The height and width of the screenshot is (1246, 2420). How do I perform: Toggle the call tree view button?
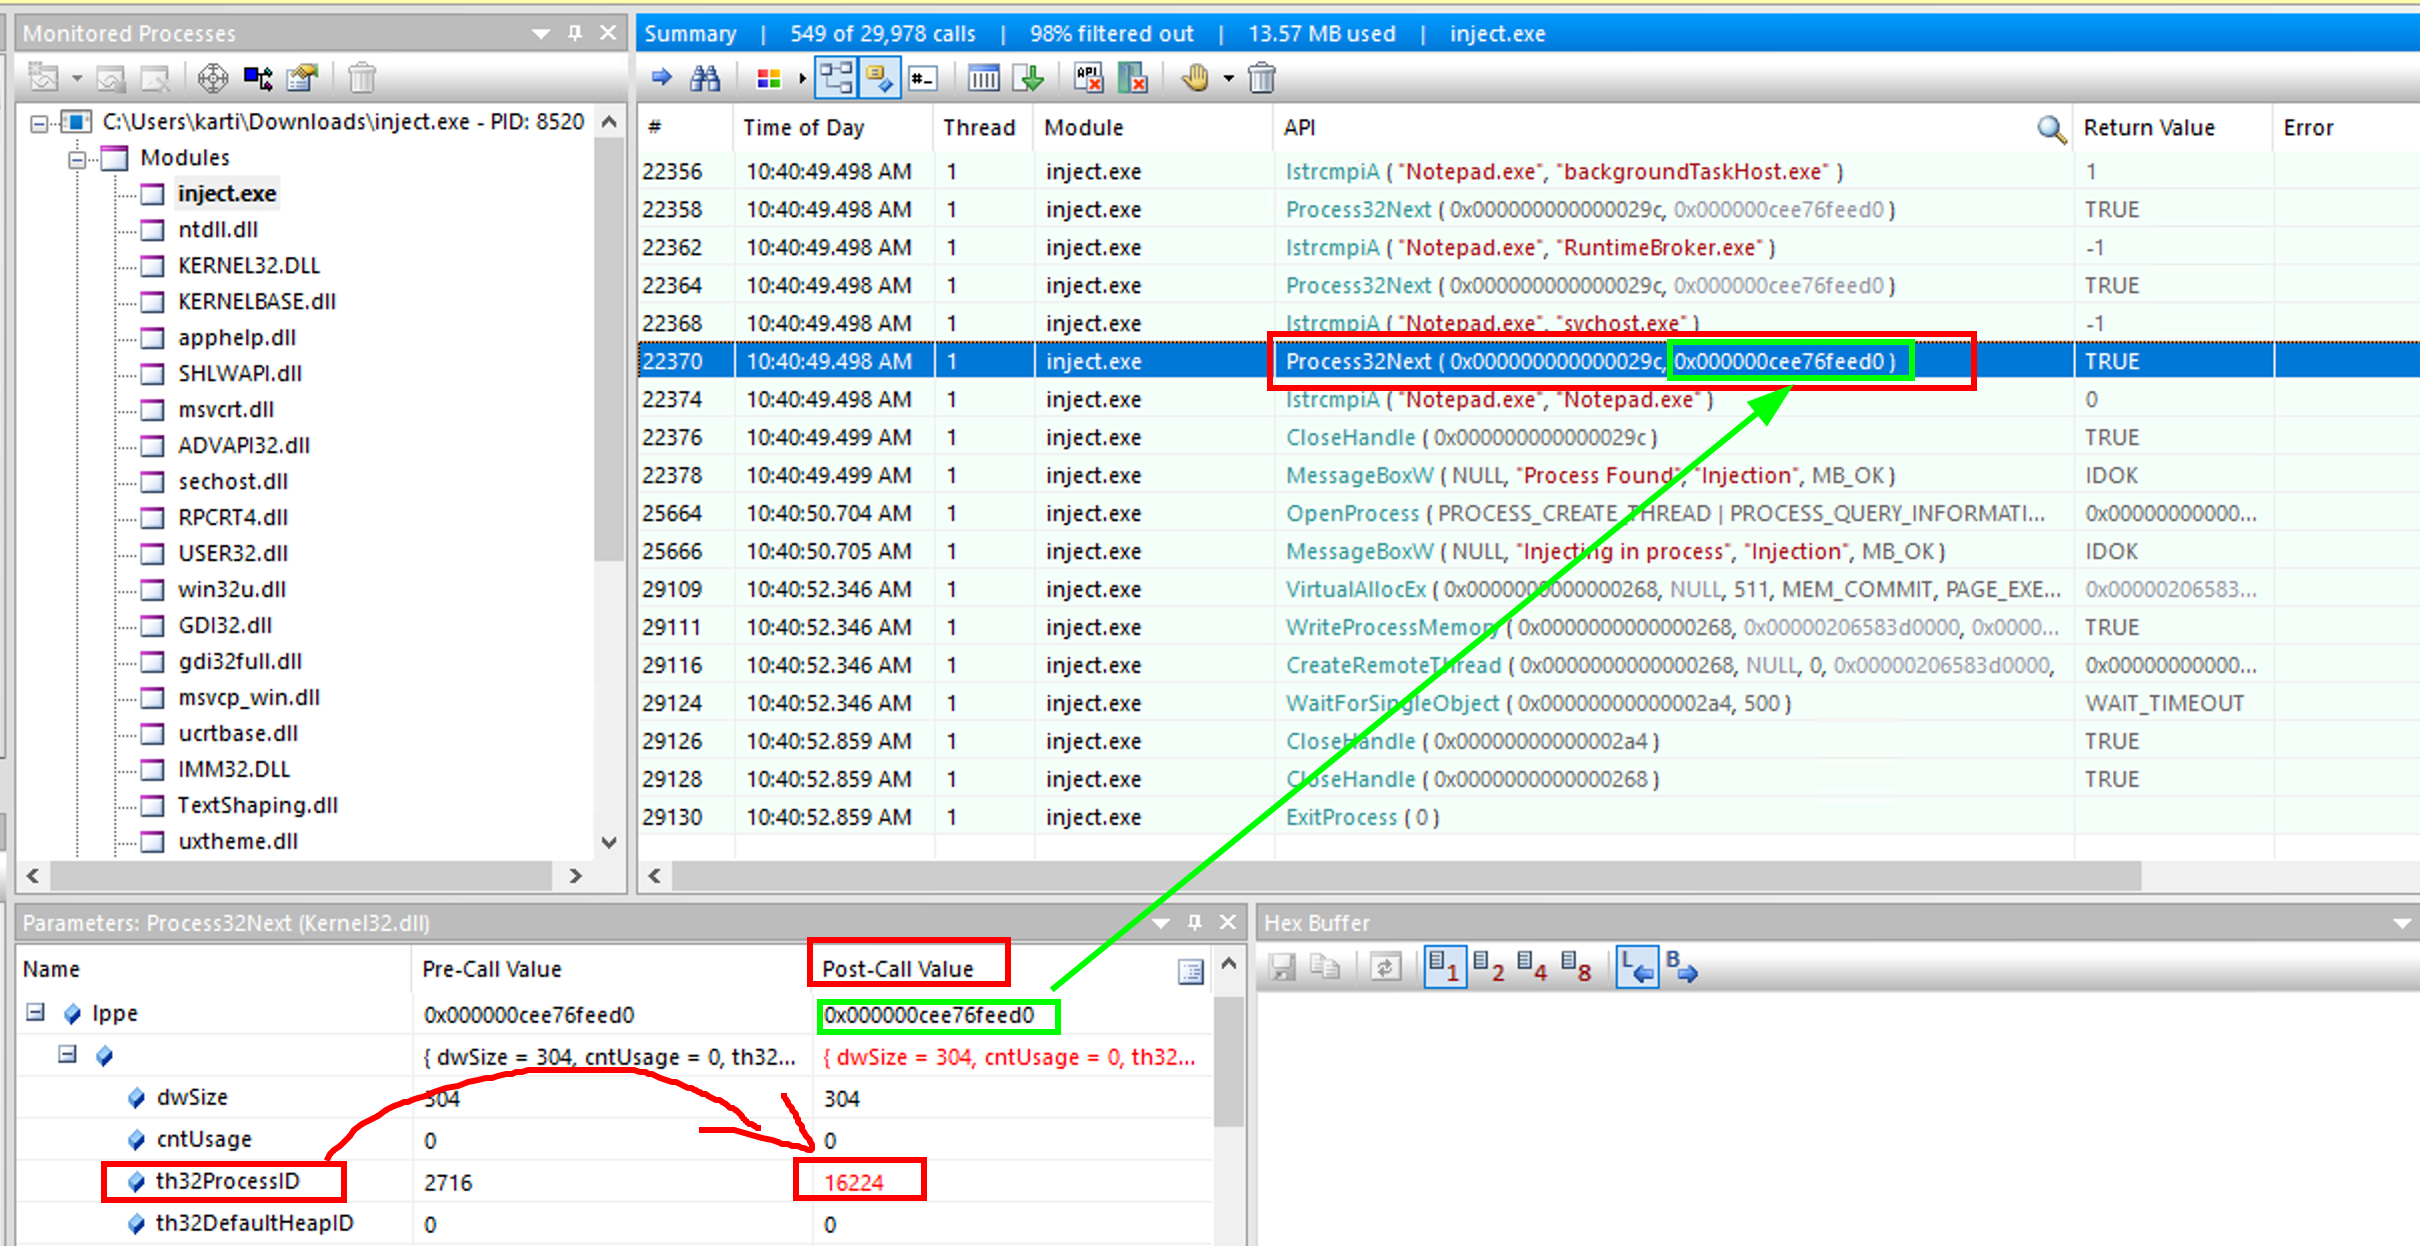835,78
